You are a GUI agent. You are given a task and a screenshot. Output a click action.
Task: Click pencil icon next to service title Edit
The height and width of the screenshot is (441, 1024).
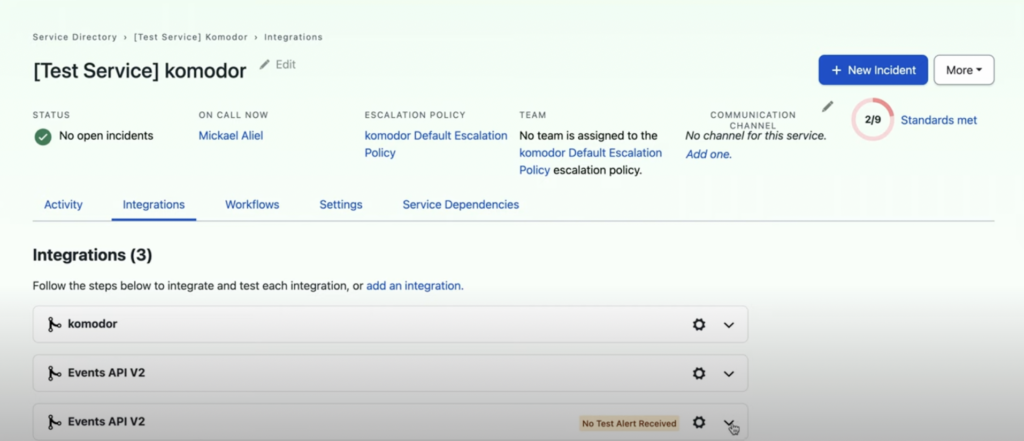pyautogui.click(x=264, y=64)
